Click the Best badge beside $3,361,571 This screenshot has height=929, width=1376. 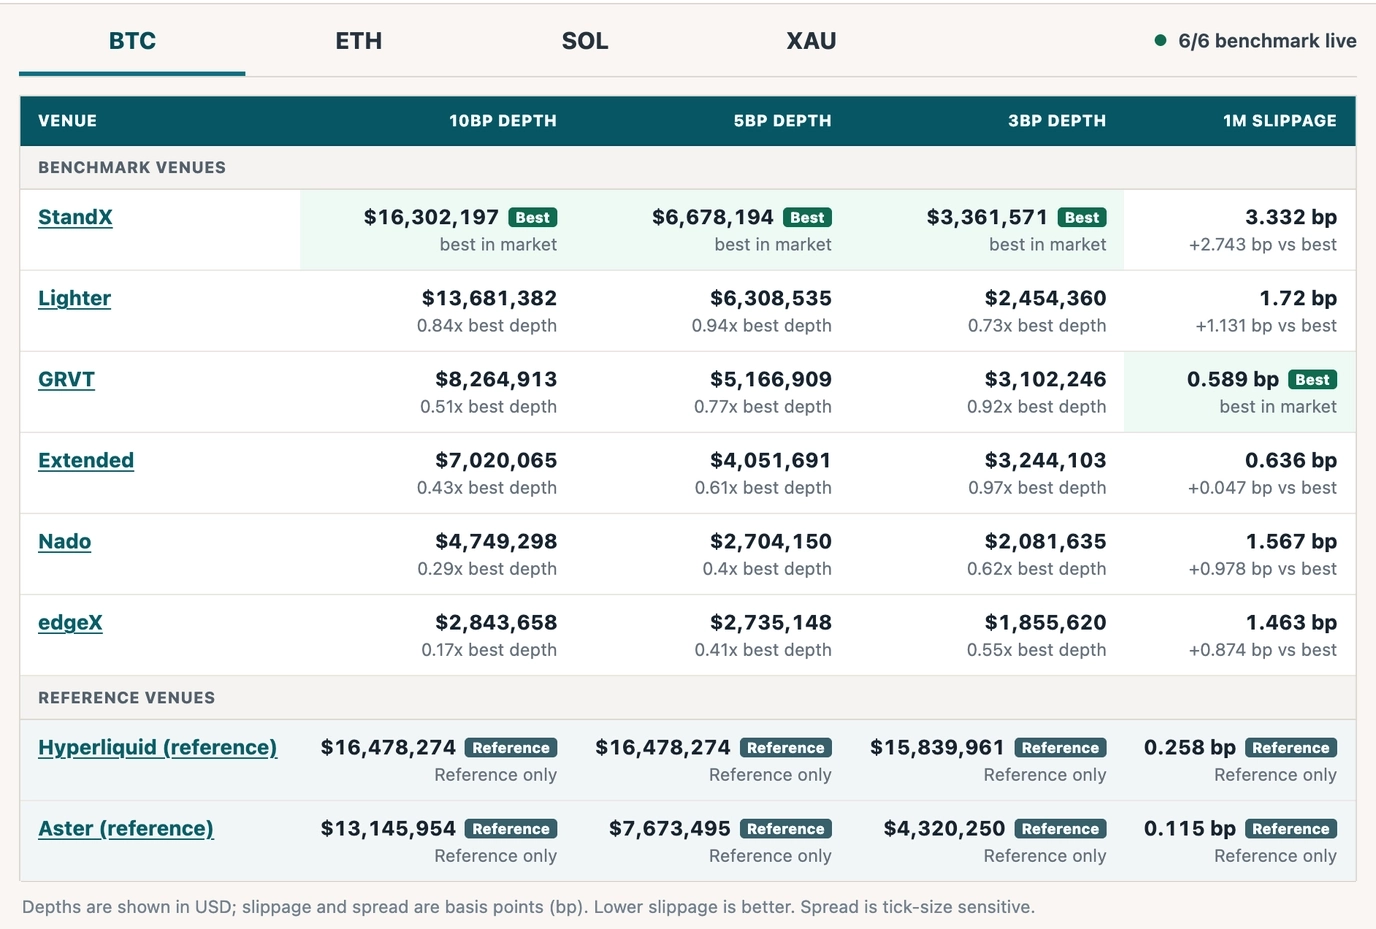[1082, 217]
